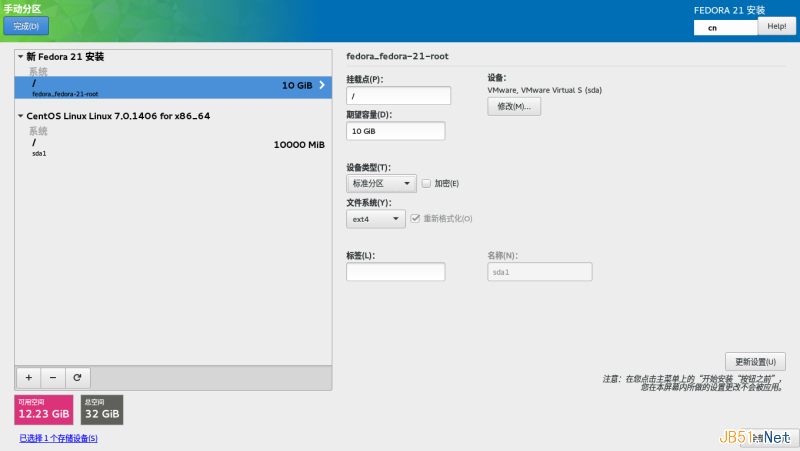This screenshot has height=451, width=800.
Task: Open the 已选择 1 个存储设备(S) link
Action: click(x=58, y=438)
